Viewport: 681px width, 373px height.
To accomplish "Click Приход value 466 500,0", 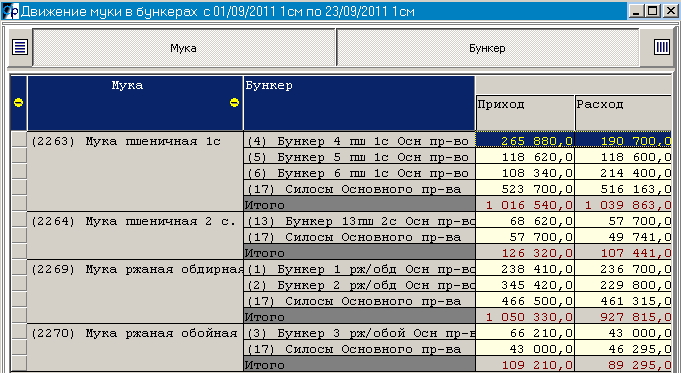I will point(525,300).
